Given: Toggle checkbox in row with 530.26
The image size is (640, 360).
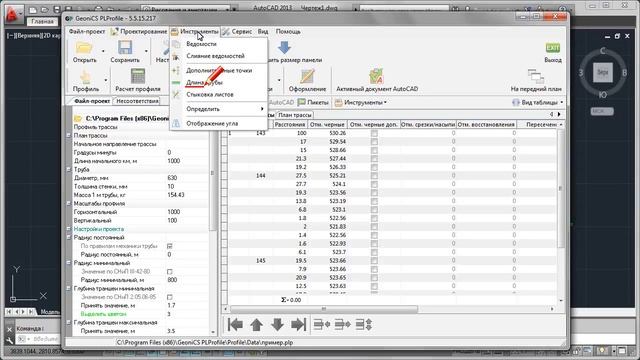Looking at the screenshot, I should tap(374, 133).
